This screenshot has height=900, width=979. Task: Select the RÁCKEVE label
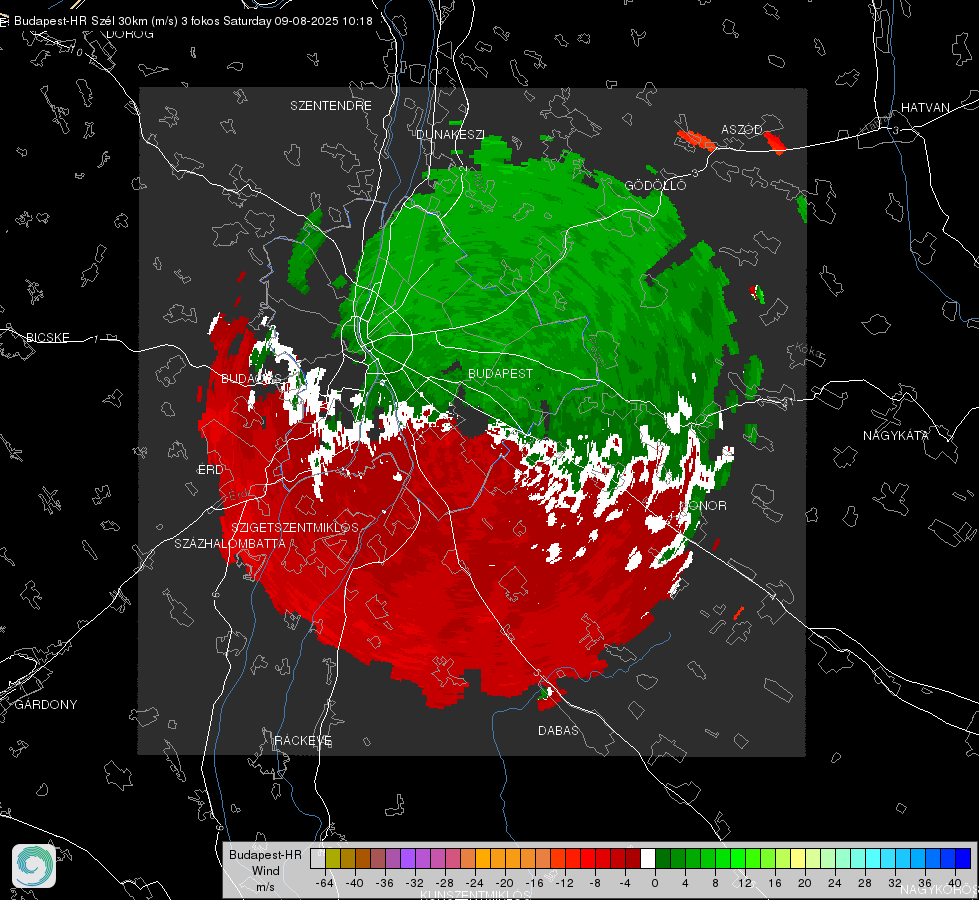point(303,740)
